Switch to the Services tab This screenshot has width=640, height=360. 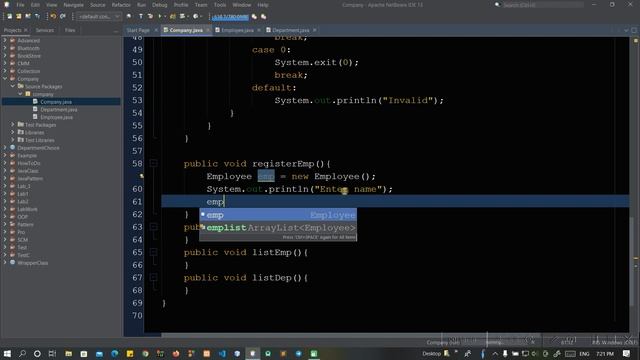click(x=44, y=30)
